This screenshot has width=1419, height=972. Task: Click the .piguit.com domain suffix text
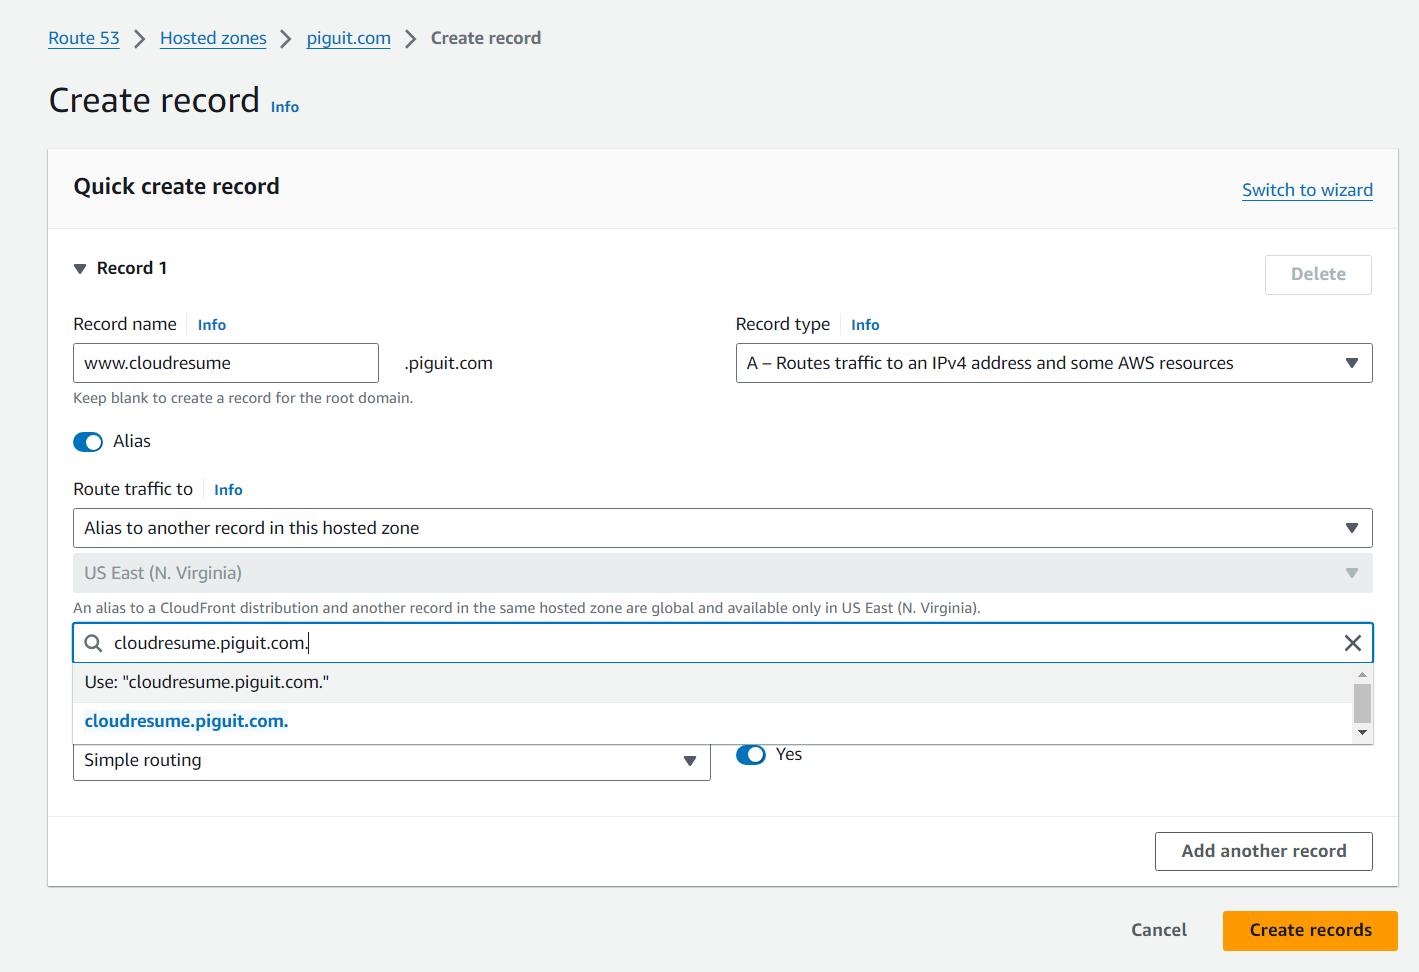point(449,363)
